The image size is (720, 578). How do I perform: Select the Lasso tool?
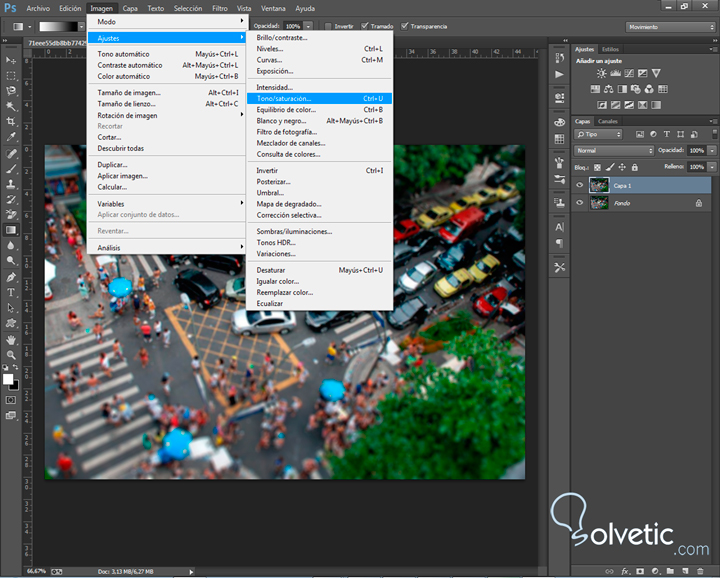[11, 91]
